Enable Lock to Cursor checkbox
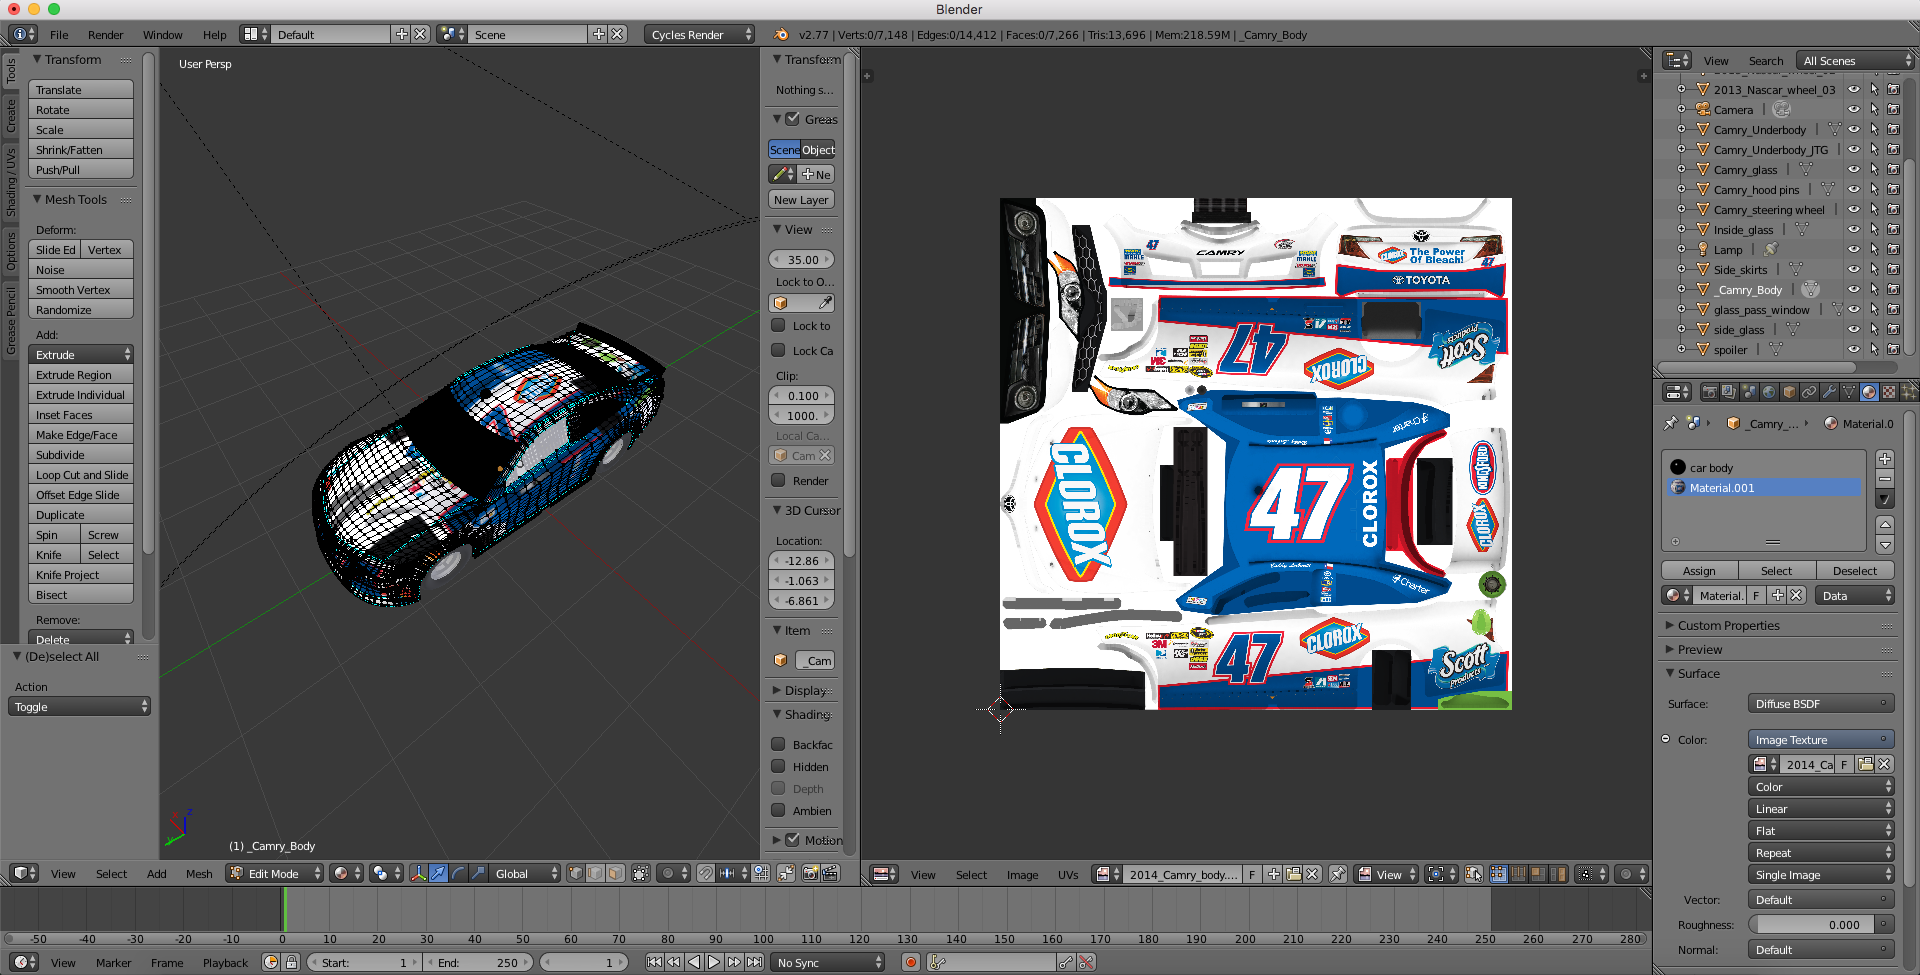Screen dimensions: 1920x975 [778, 325]
